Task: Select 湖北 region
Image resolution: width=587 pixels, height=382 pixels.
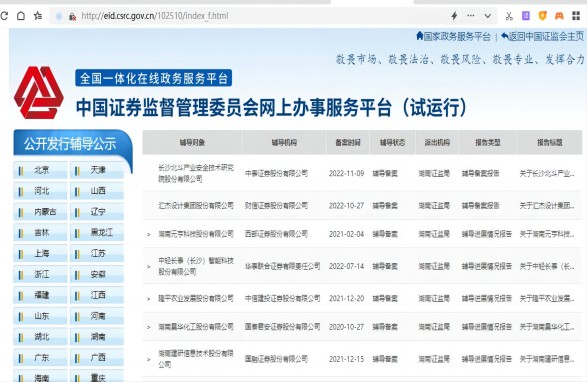Action: click(x=40, y=337)
